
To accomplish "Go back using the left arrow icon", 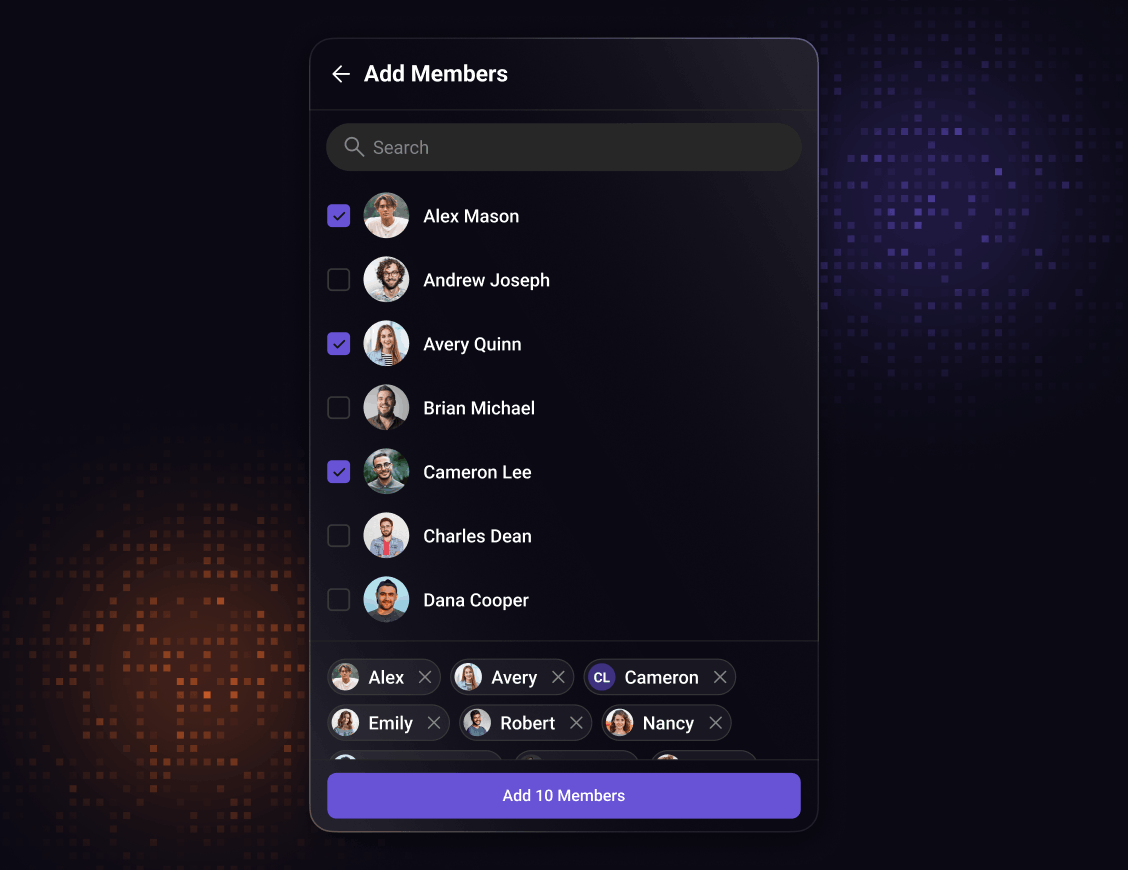I will click(x=341, y=73).
